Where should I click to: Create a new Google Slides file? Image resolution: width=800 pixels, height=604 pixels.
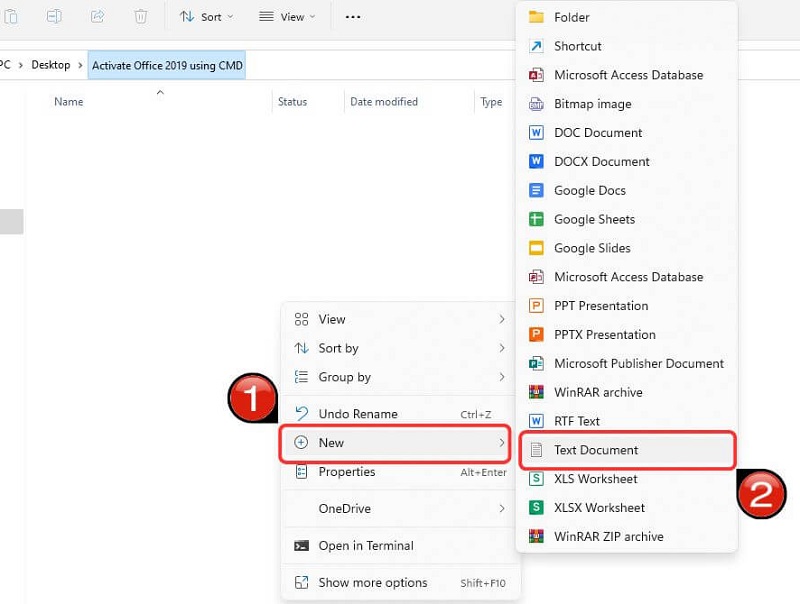(627, 248)
